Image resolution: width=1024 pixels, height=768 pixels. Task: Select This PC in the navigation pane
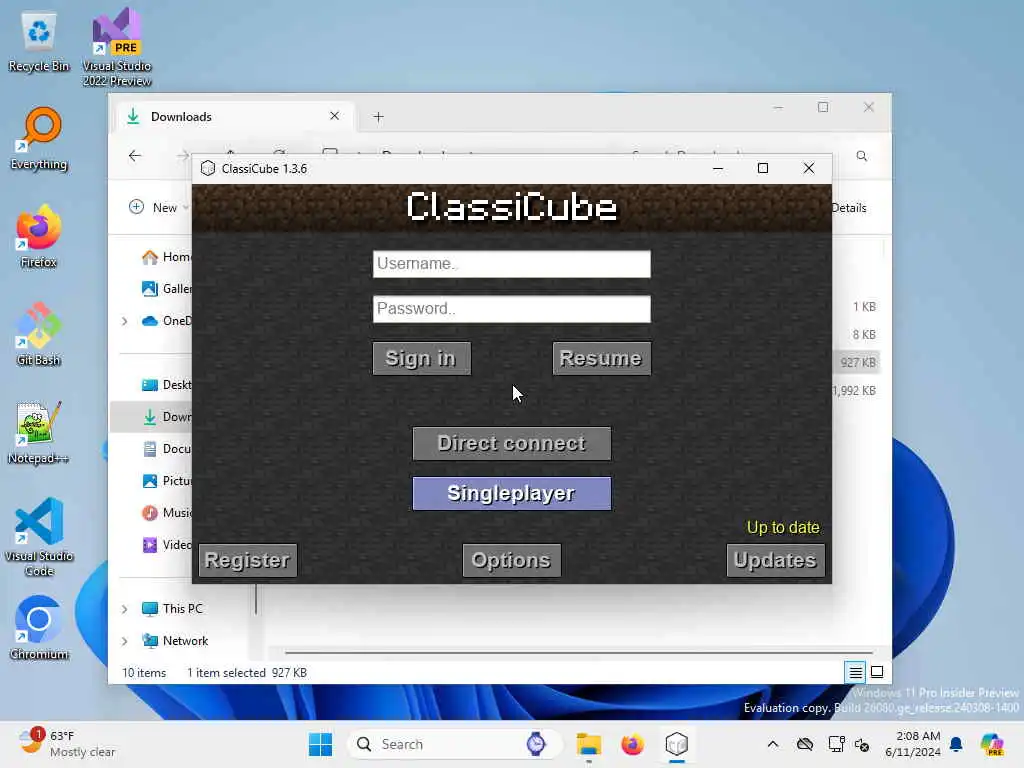[172, 609]
